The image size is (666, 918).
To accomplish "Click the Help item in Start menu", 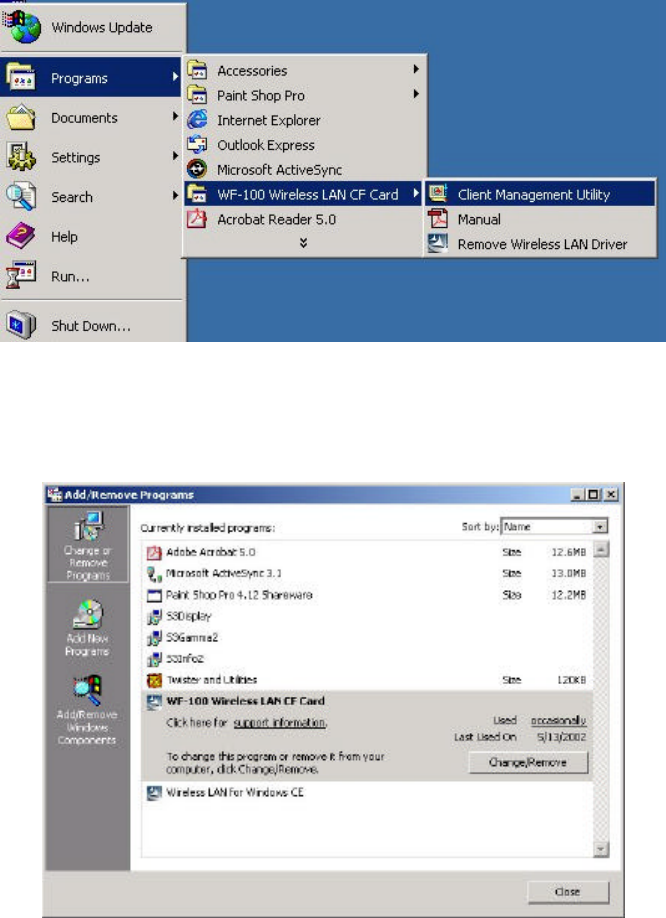I will [93, 237].
